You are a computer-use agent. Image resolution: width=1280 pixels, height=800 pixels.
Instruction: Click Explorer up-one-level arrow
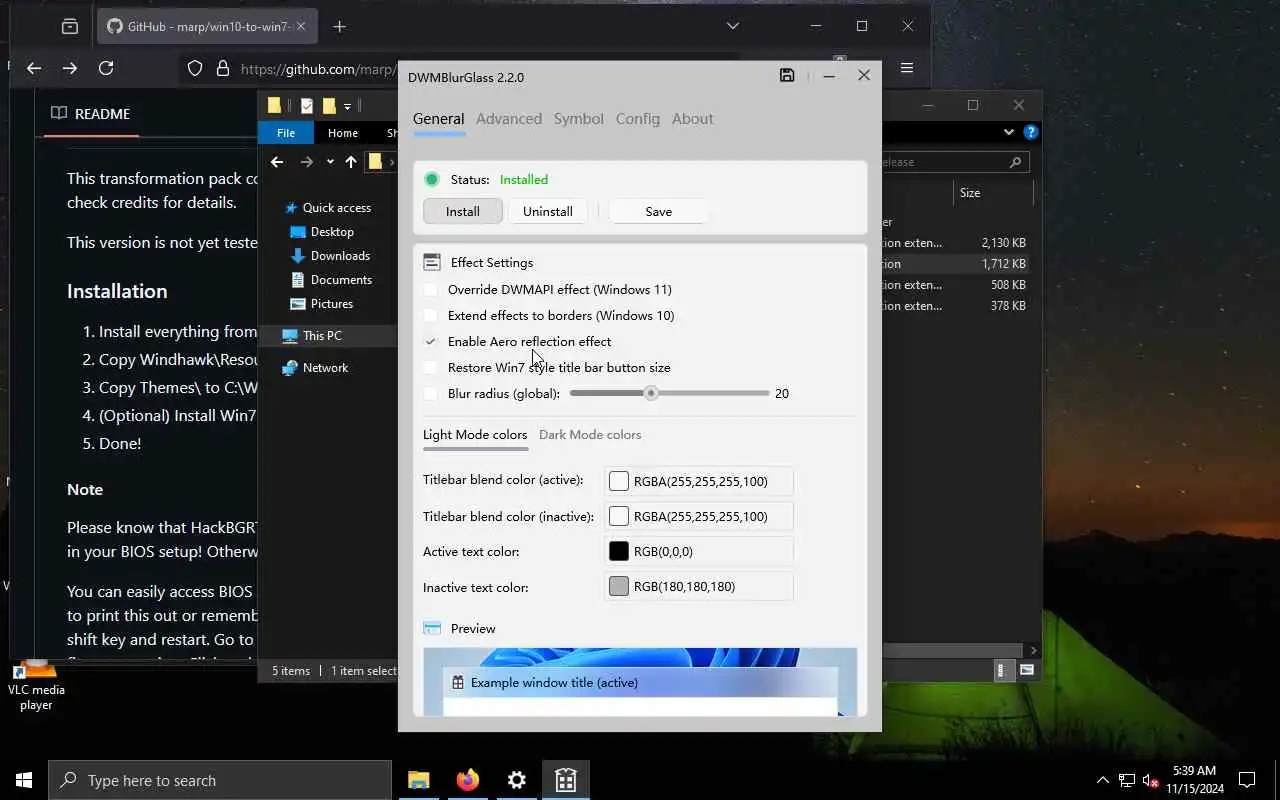[351, 162]
